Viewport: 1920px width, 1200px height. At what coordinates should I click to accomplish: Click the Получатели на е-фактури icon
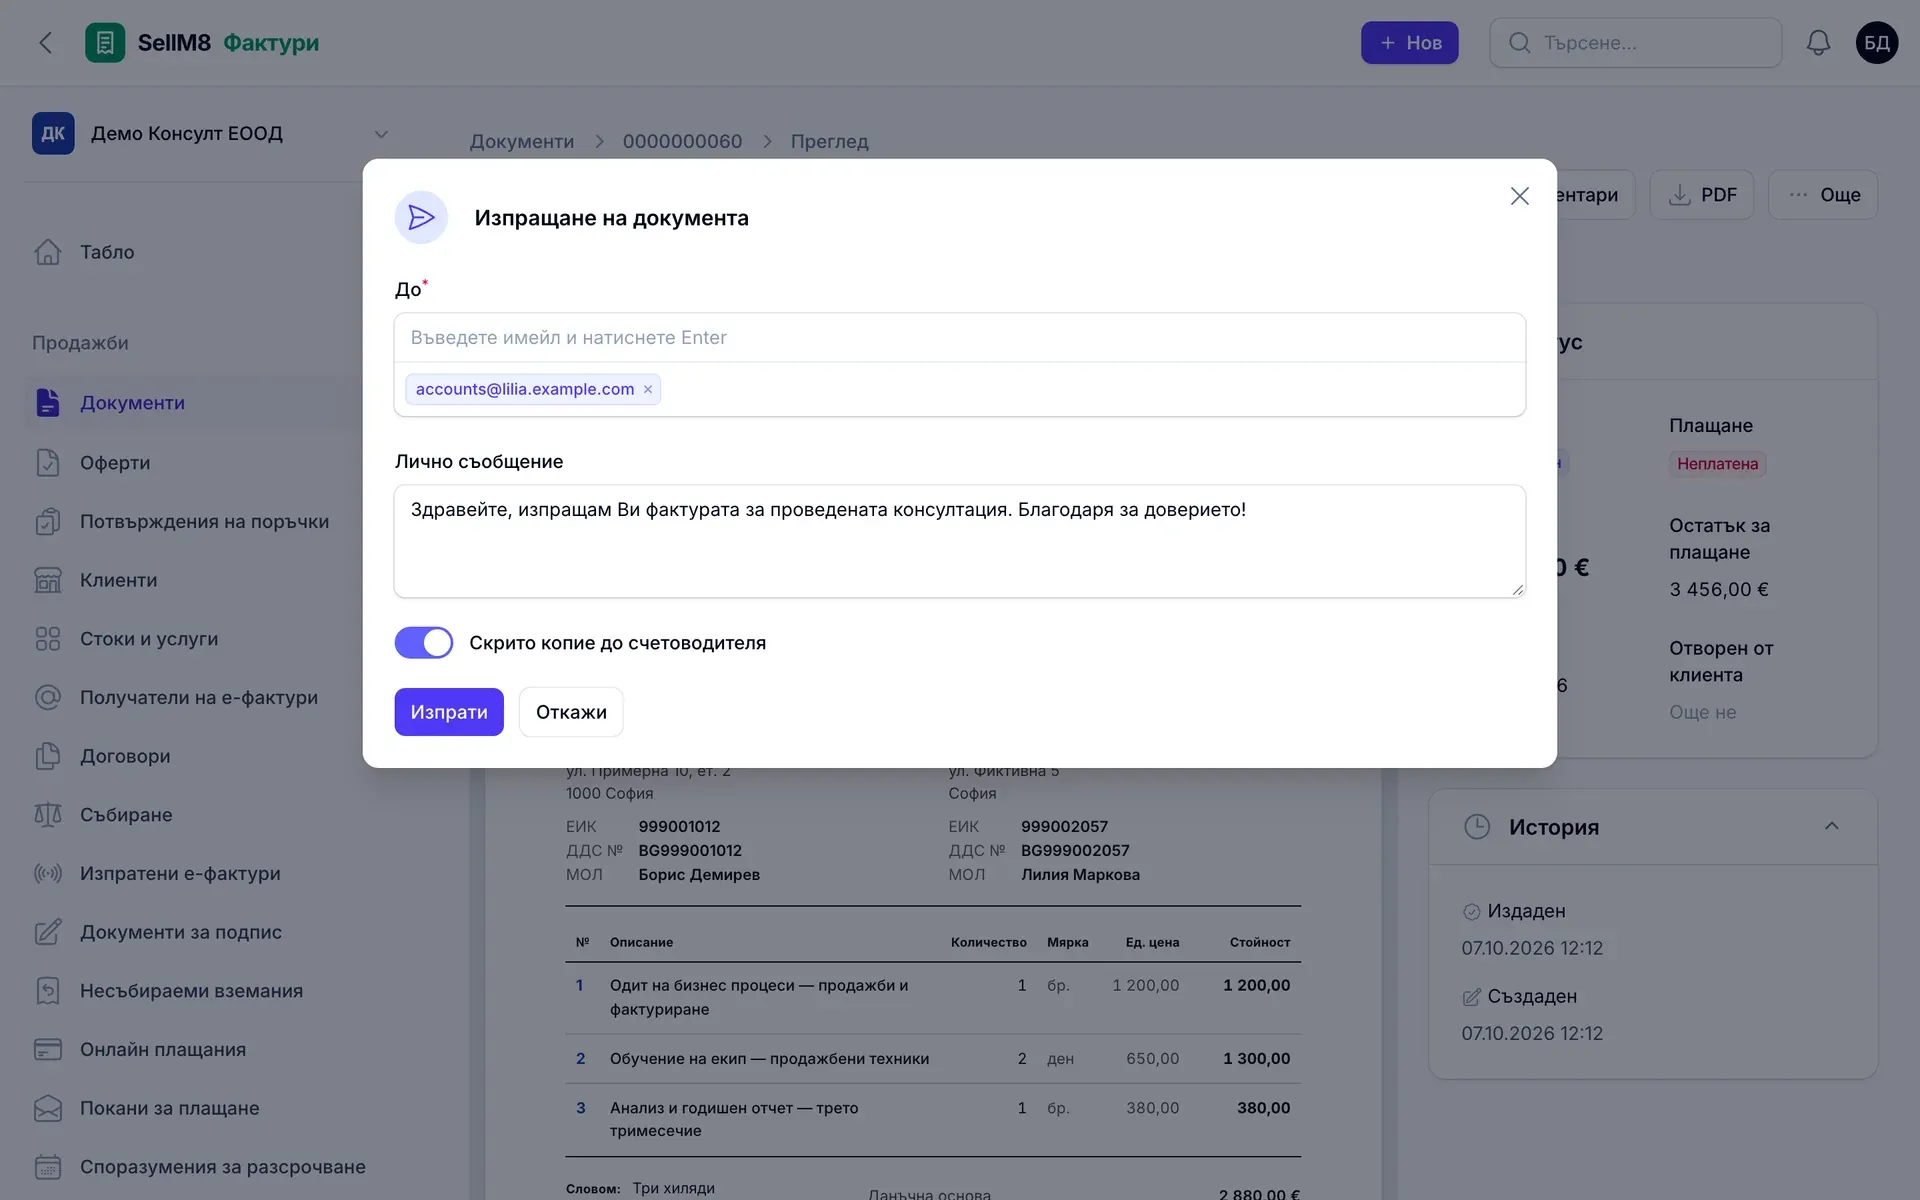pos(48,697)
